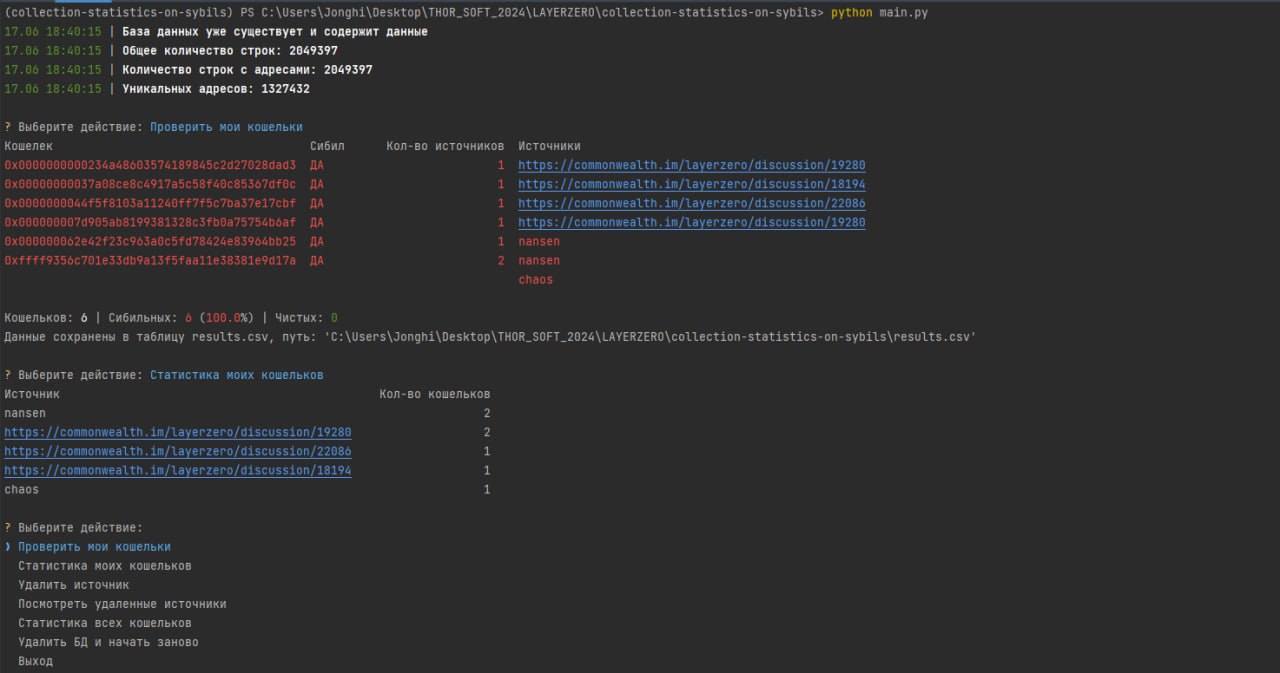The height and width of the screenshot is (673, 1280).
Task: Click wallet address 0x000000062e42f23c...bb25
Action: point(150,241)
